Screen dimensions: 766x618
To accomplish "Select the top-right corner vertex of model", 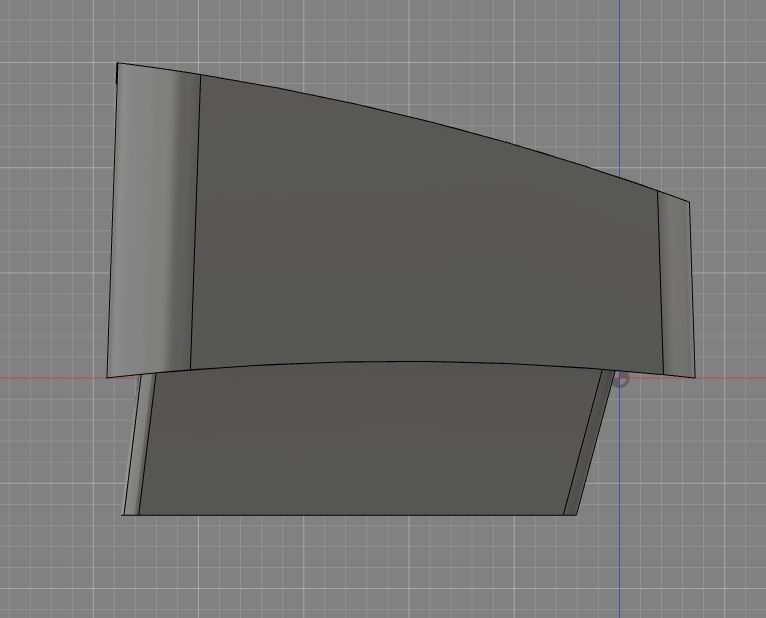I will [x=689, y=203].
